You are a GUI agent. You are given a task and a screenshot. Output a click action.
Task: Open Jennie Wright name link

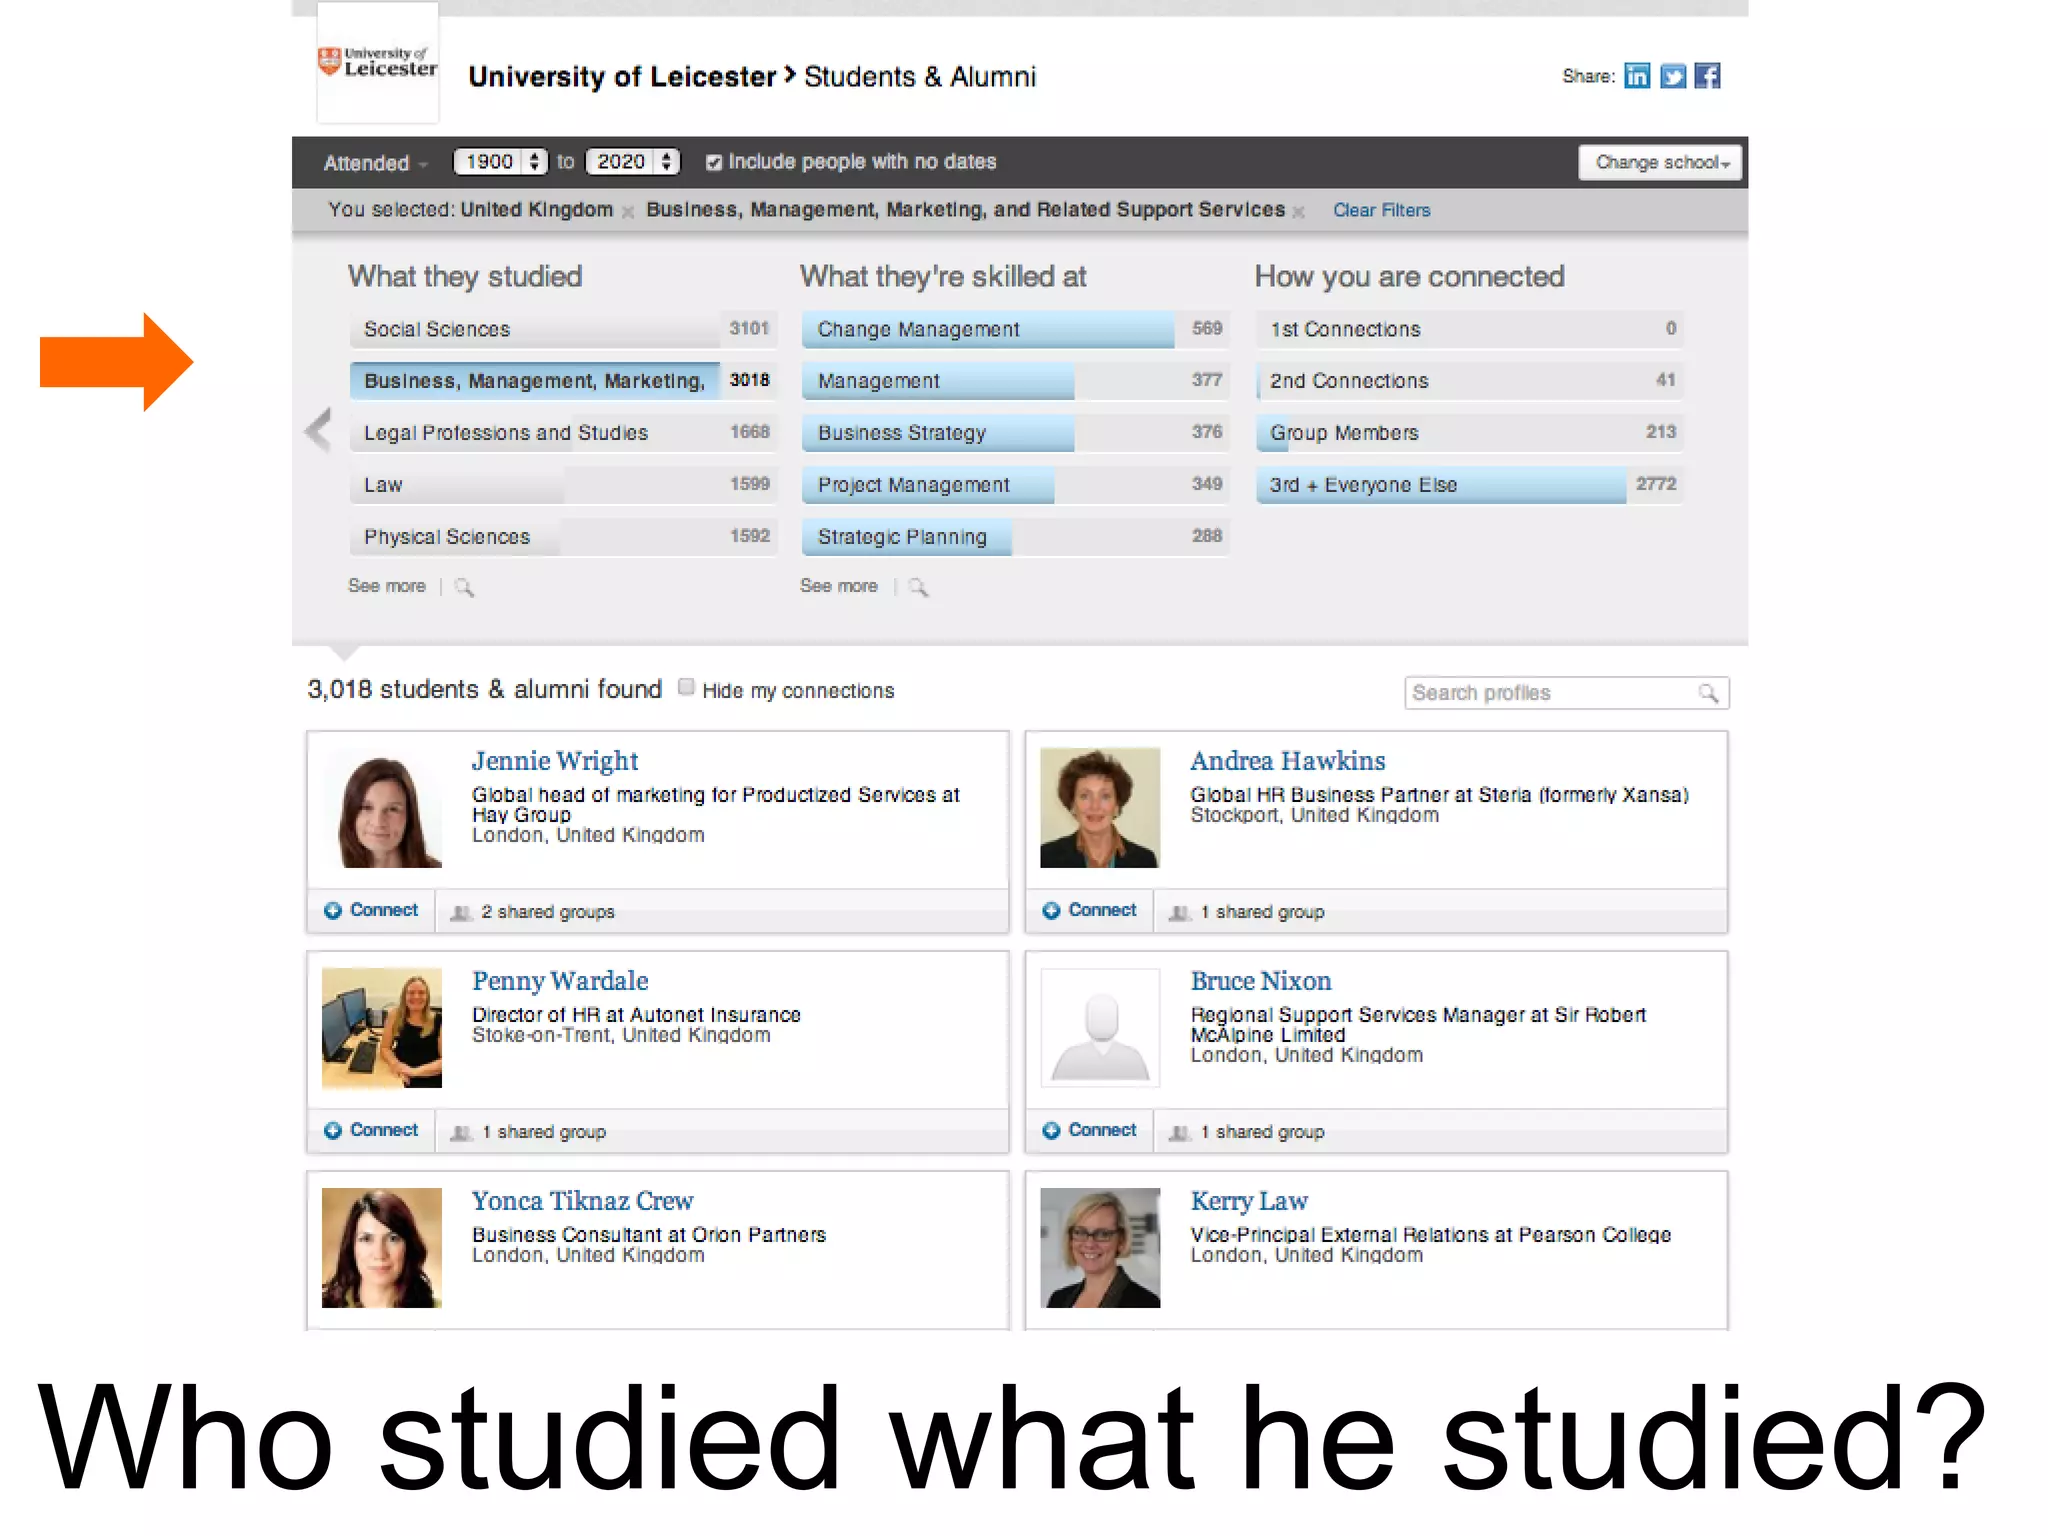555,761
